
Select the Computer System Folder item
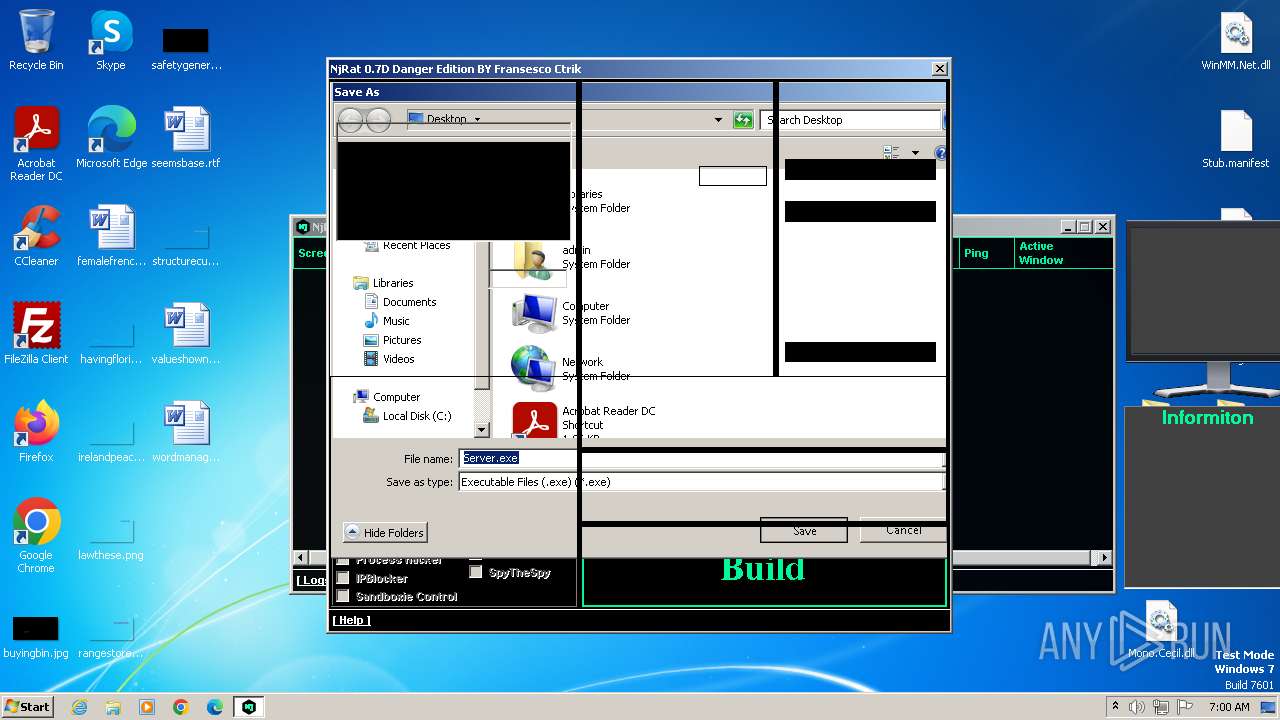(x=571, y=313)
